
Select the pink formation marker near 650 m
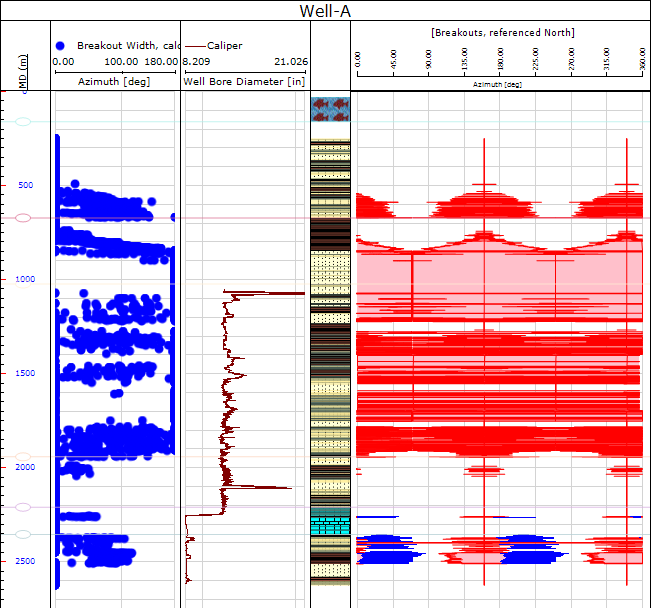pyautogui.click(x=24, y=217)
